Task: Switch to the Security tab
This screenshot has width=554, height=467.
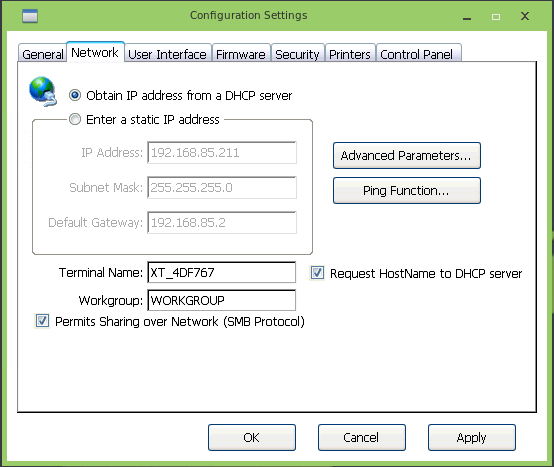Action: click(297, 54)
